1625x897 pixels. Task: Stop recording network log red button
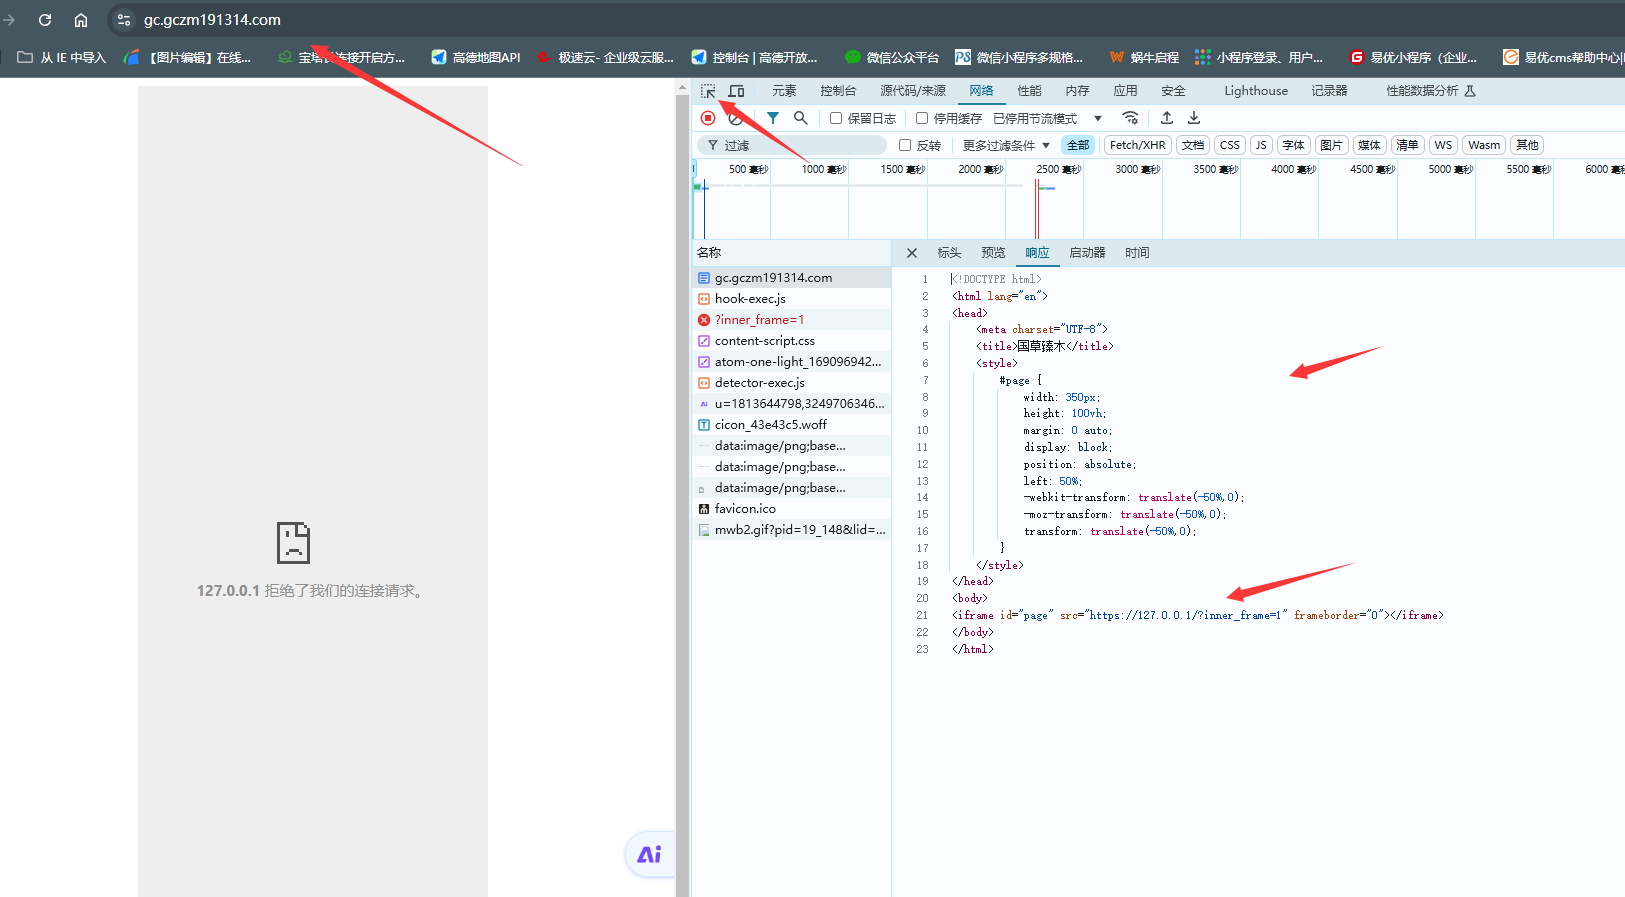[x=708, y=118]
